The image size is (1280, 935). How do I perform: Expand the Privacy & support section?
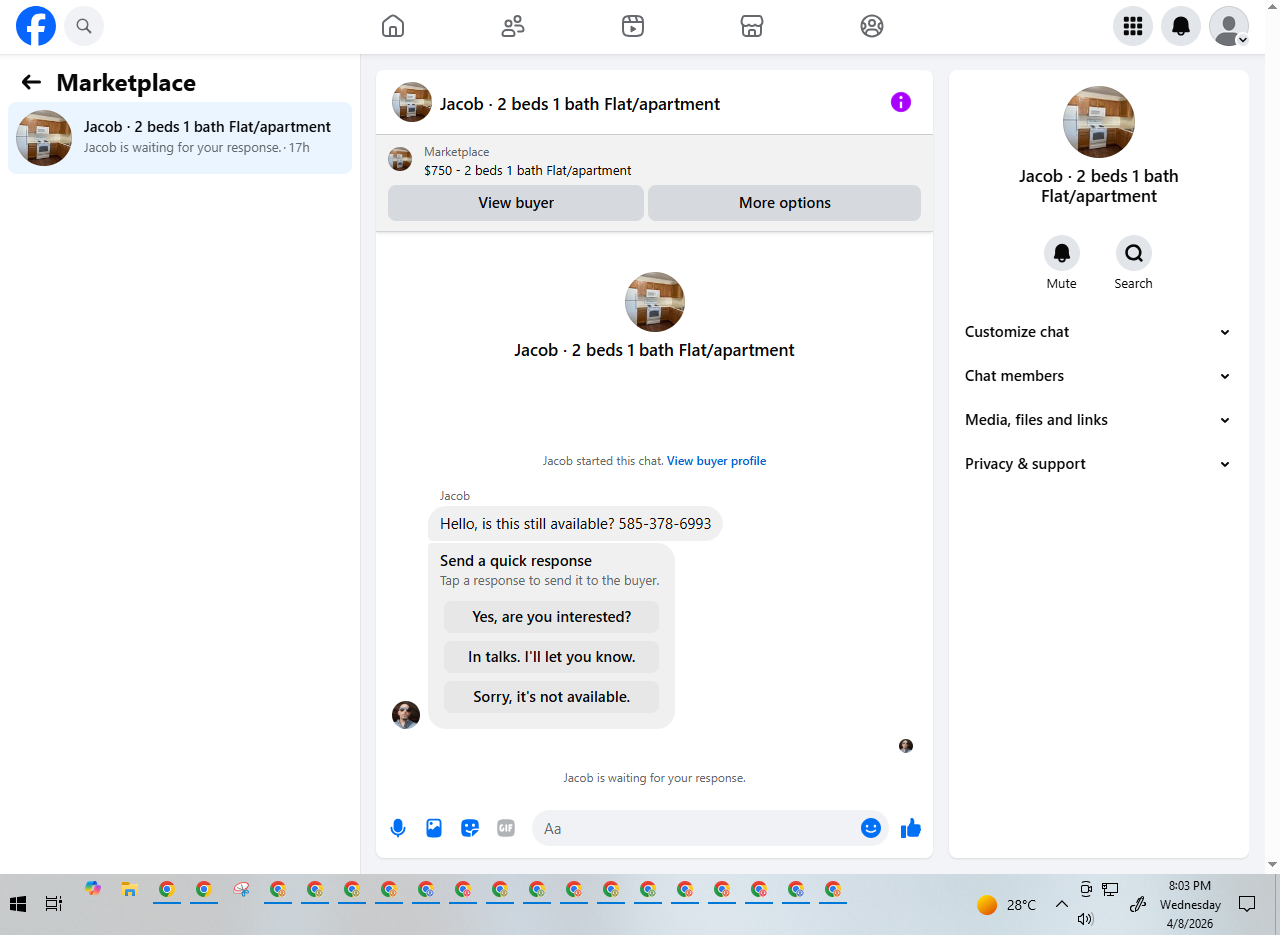tap(1098, 464)
